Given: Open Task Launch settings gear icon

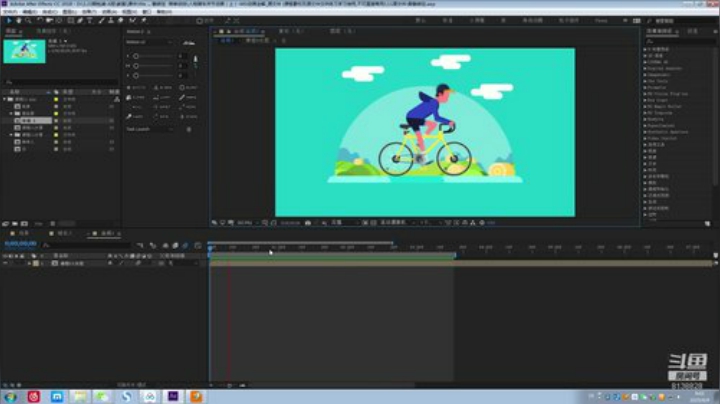Looking at the screenshot, I should (x=189, y=129).
